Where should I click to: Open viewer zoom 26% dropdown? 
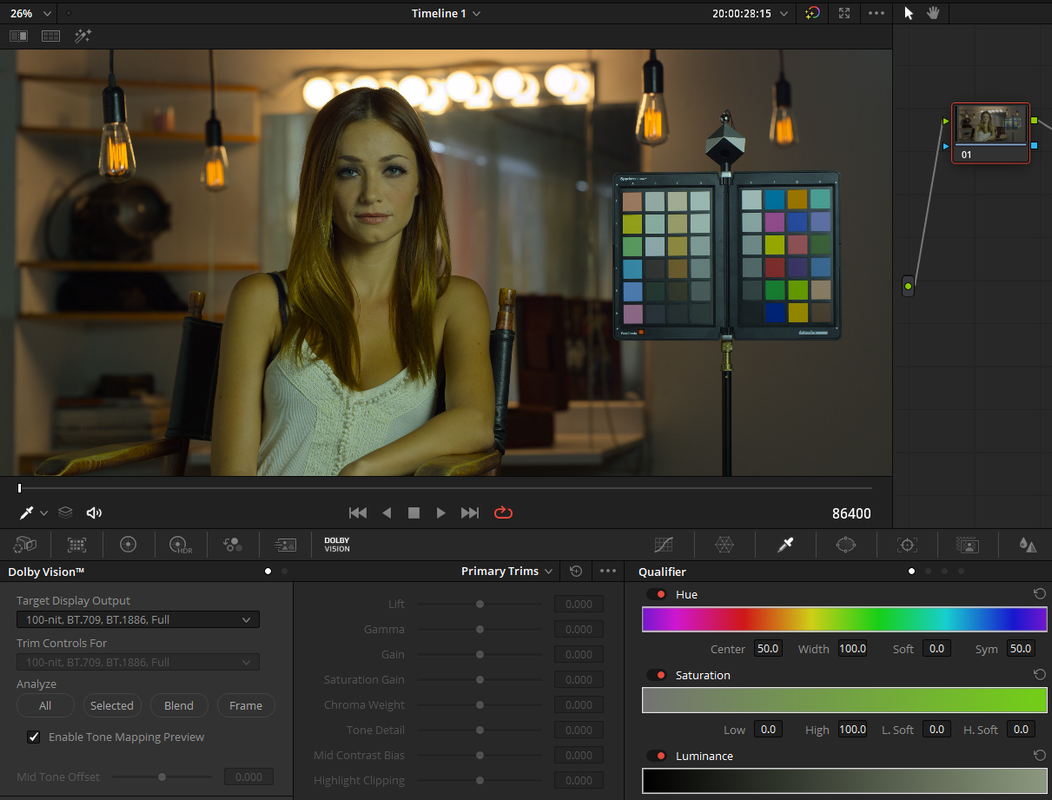pos(31,13)
